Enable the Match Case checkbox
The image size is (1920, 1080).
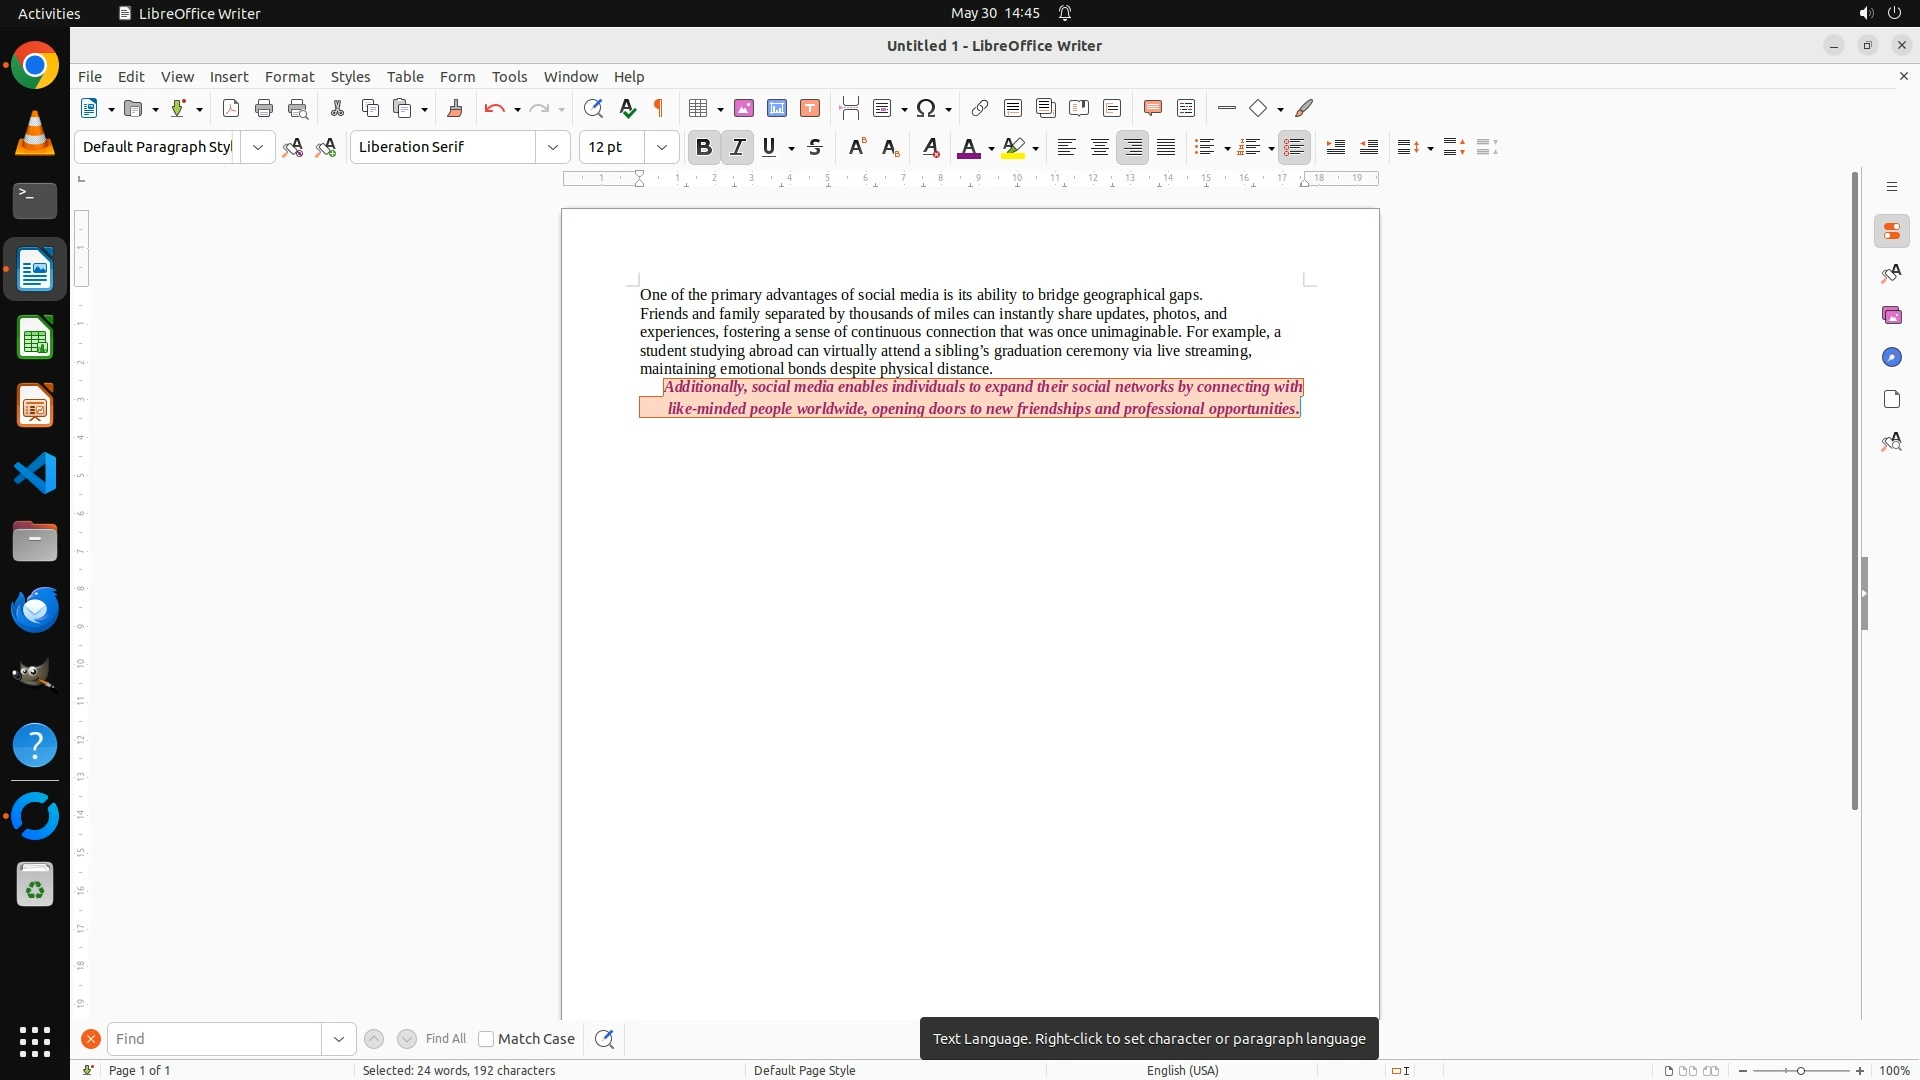(486, 1039)
